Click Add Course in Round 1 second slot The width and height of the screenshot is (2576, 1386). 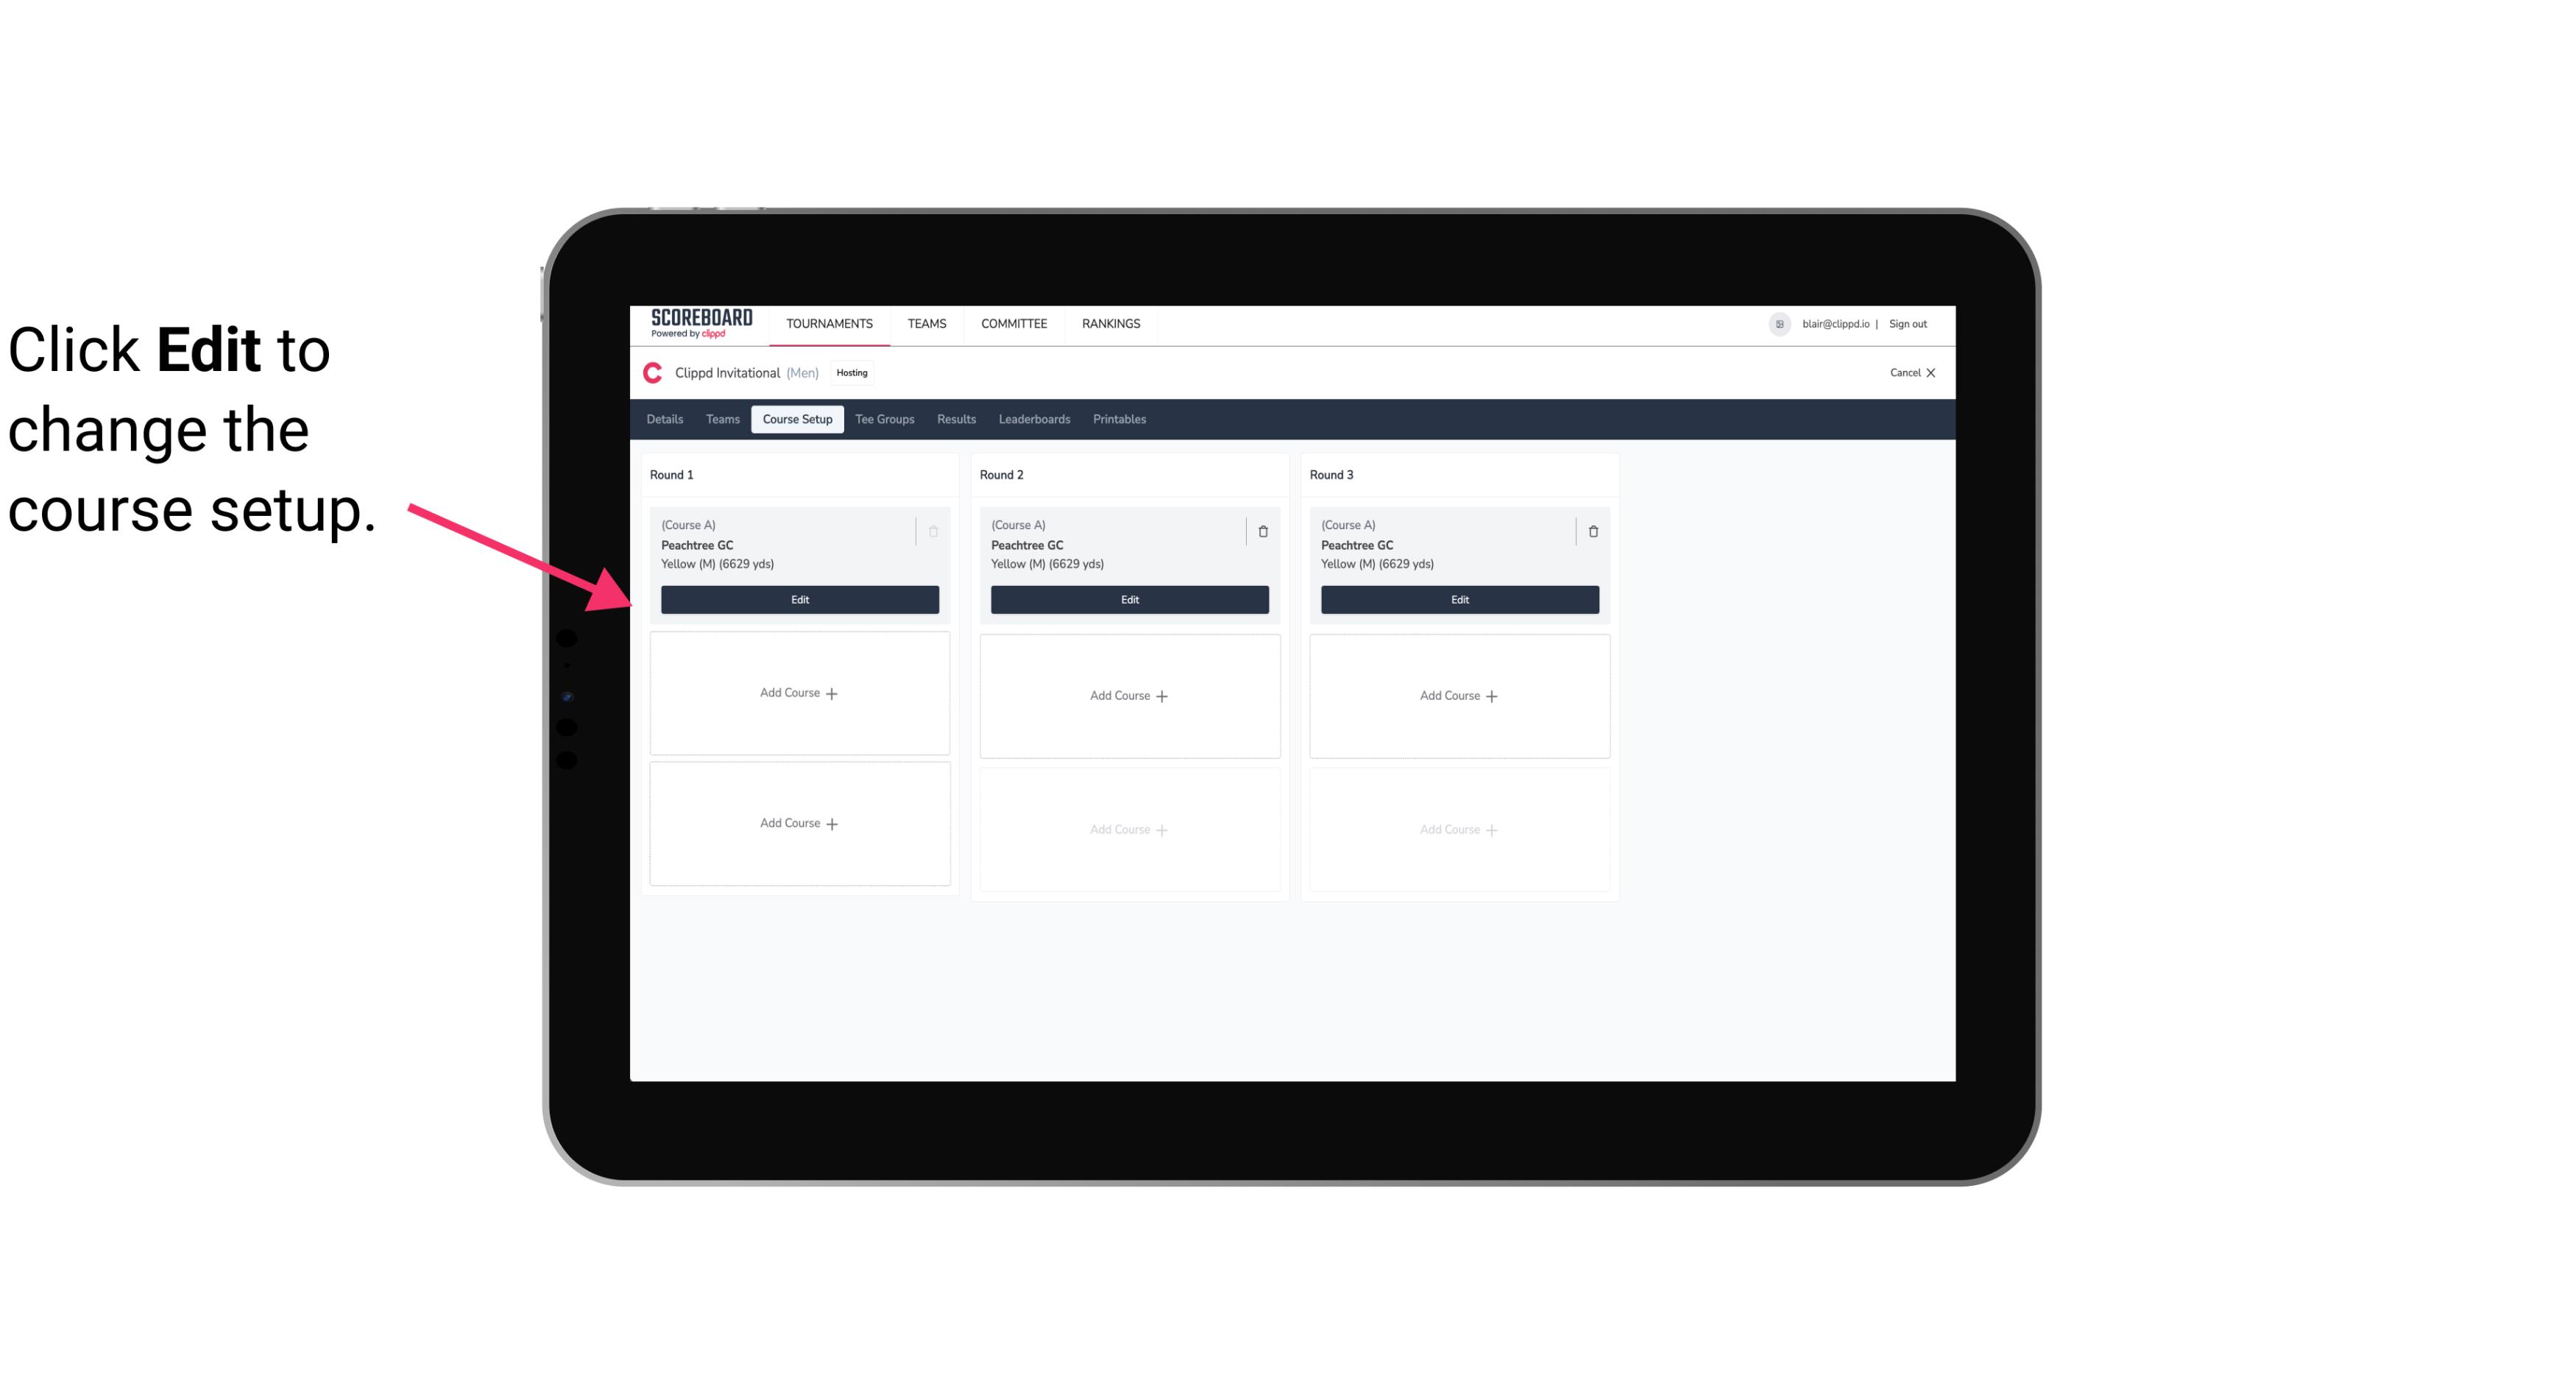click(799, 693)
